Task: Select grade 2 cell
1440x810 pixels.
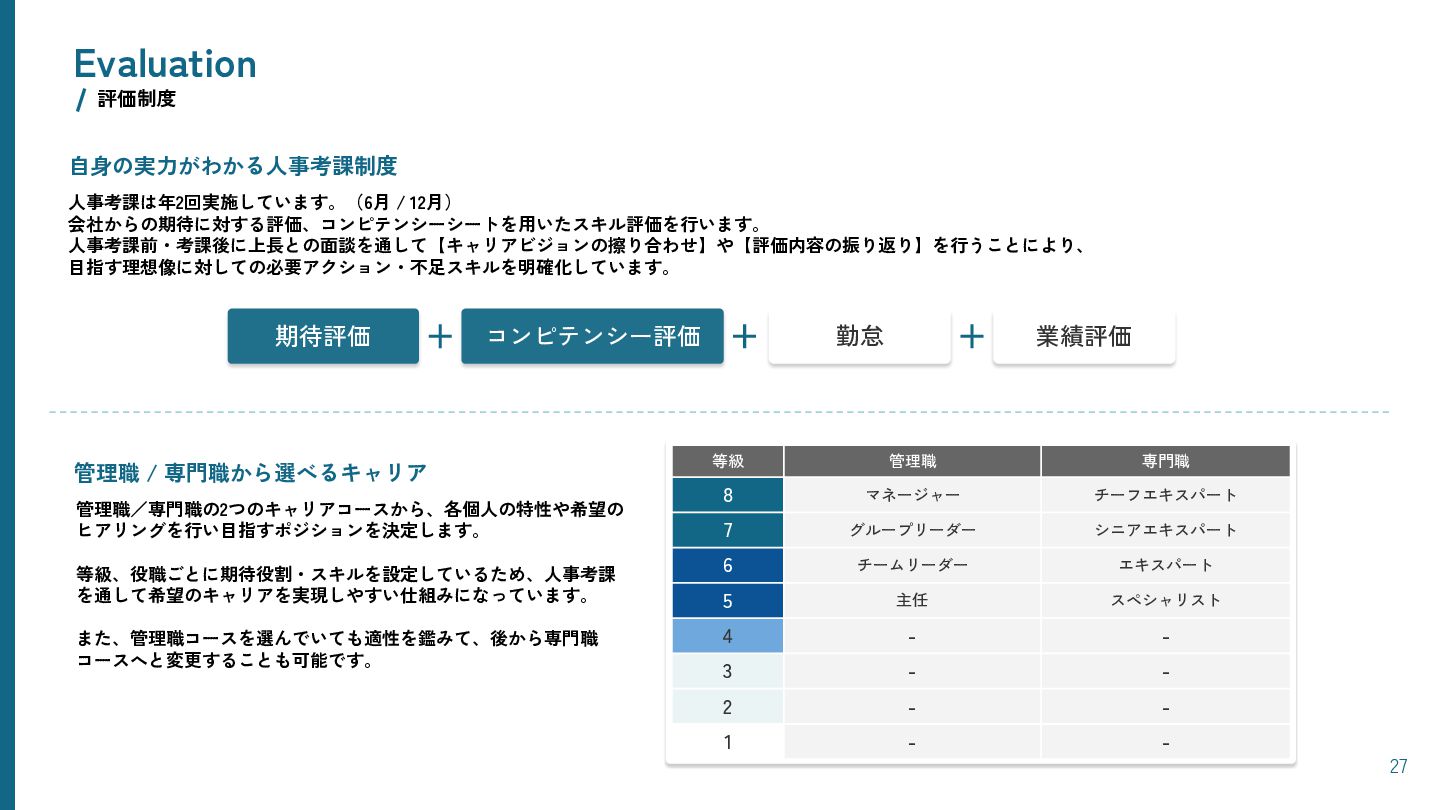Action: point(728,707)
